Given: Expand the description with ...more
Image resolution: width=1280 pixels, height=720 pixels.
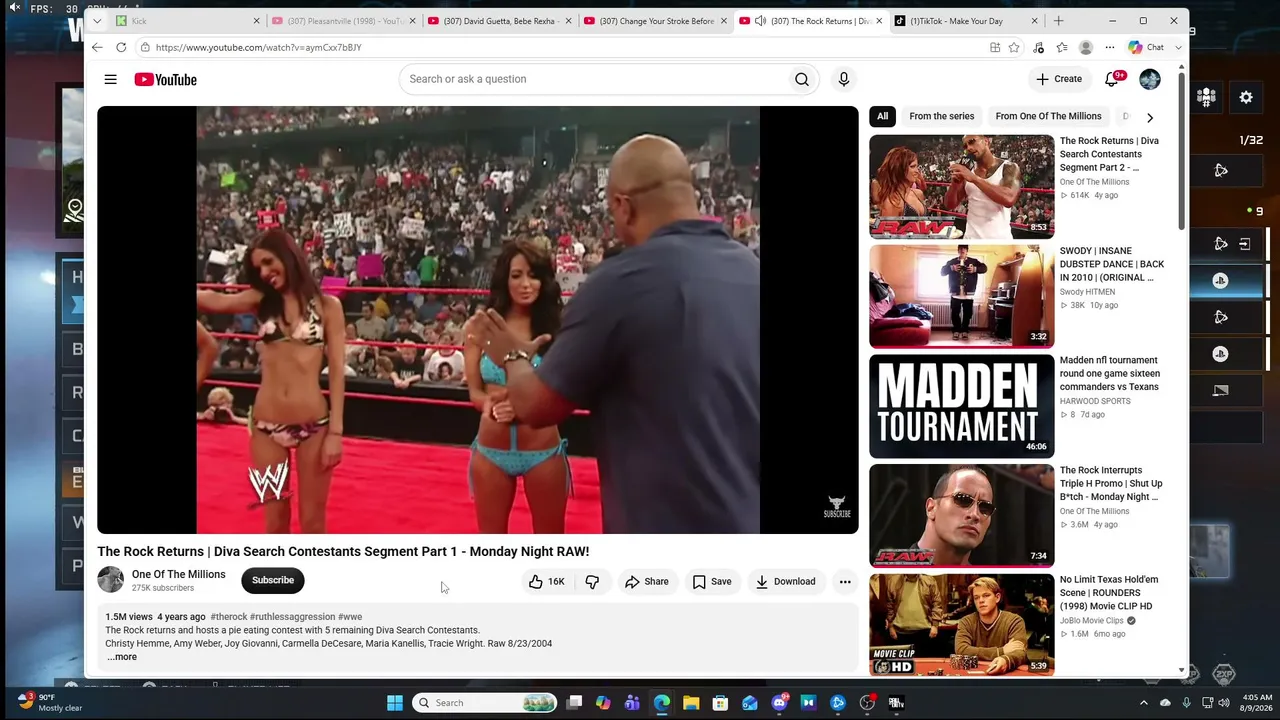Looking at the screenshot, I should pos(122,657).
